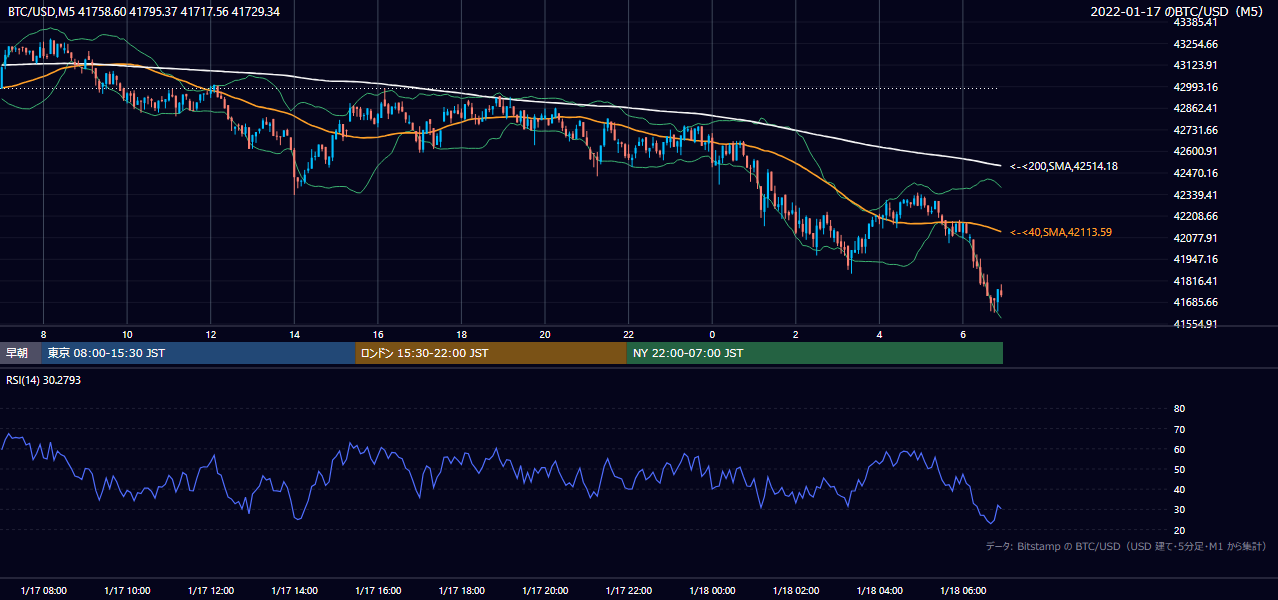Image resolution: width=1278 pixels, height=600 pixels.
Task: Click the 1/17 16:00 date axis label
Action: [x=378, y=590]
